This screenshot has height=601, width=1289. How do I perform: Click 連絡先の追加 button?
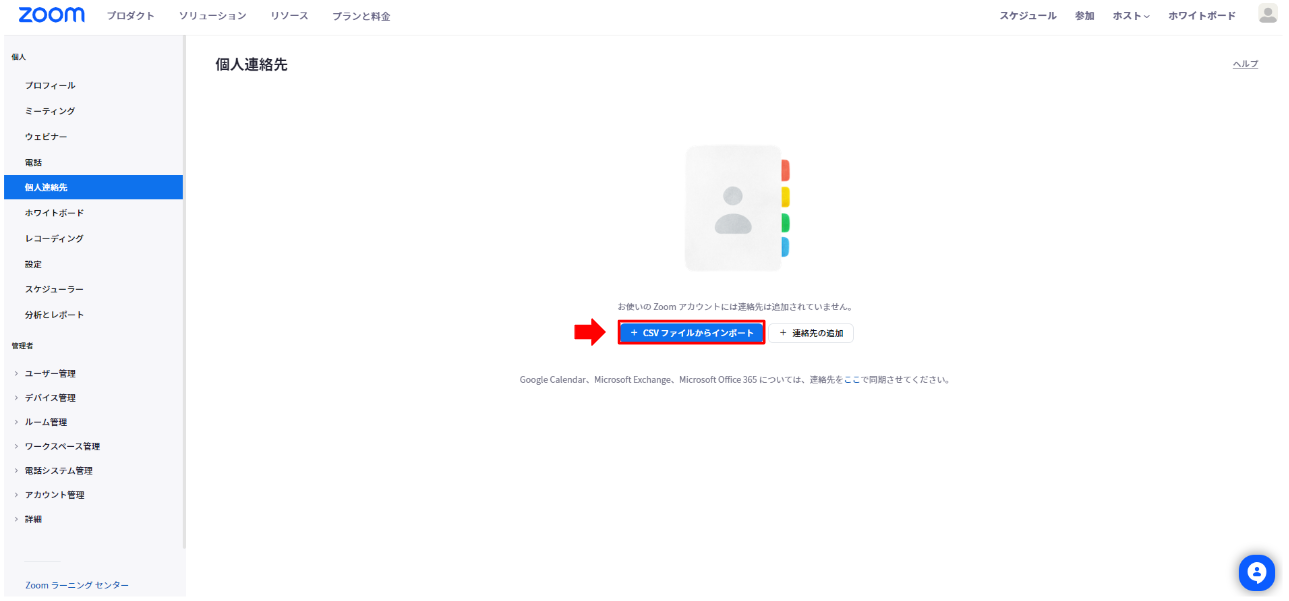[811, 333]
